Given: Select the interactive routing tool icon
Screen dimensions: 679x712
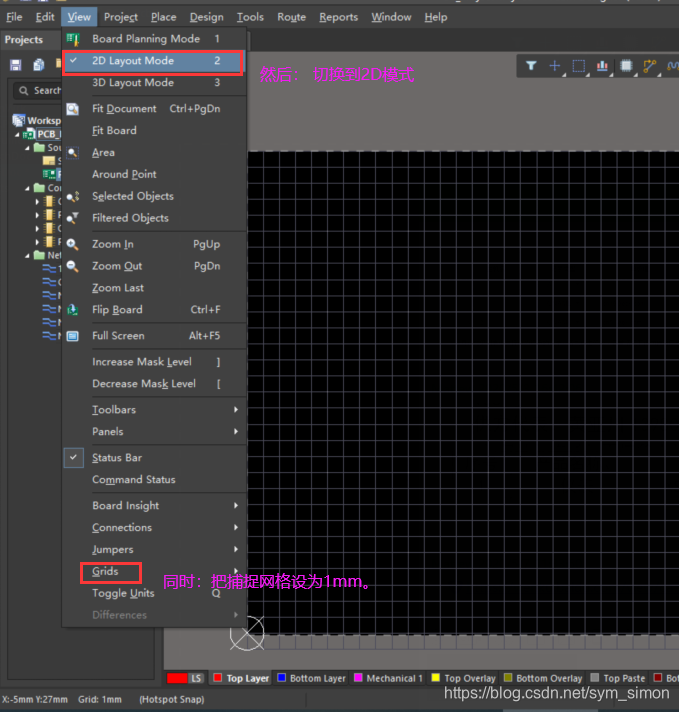Looking at the screenshot, I should click(x=650, y=66).
